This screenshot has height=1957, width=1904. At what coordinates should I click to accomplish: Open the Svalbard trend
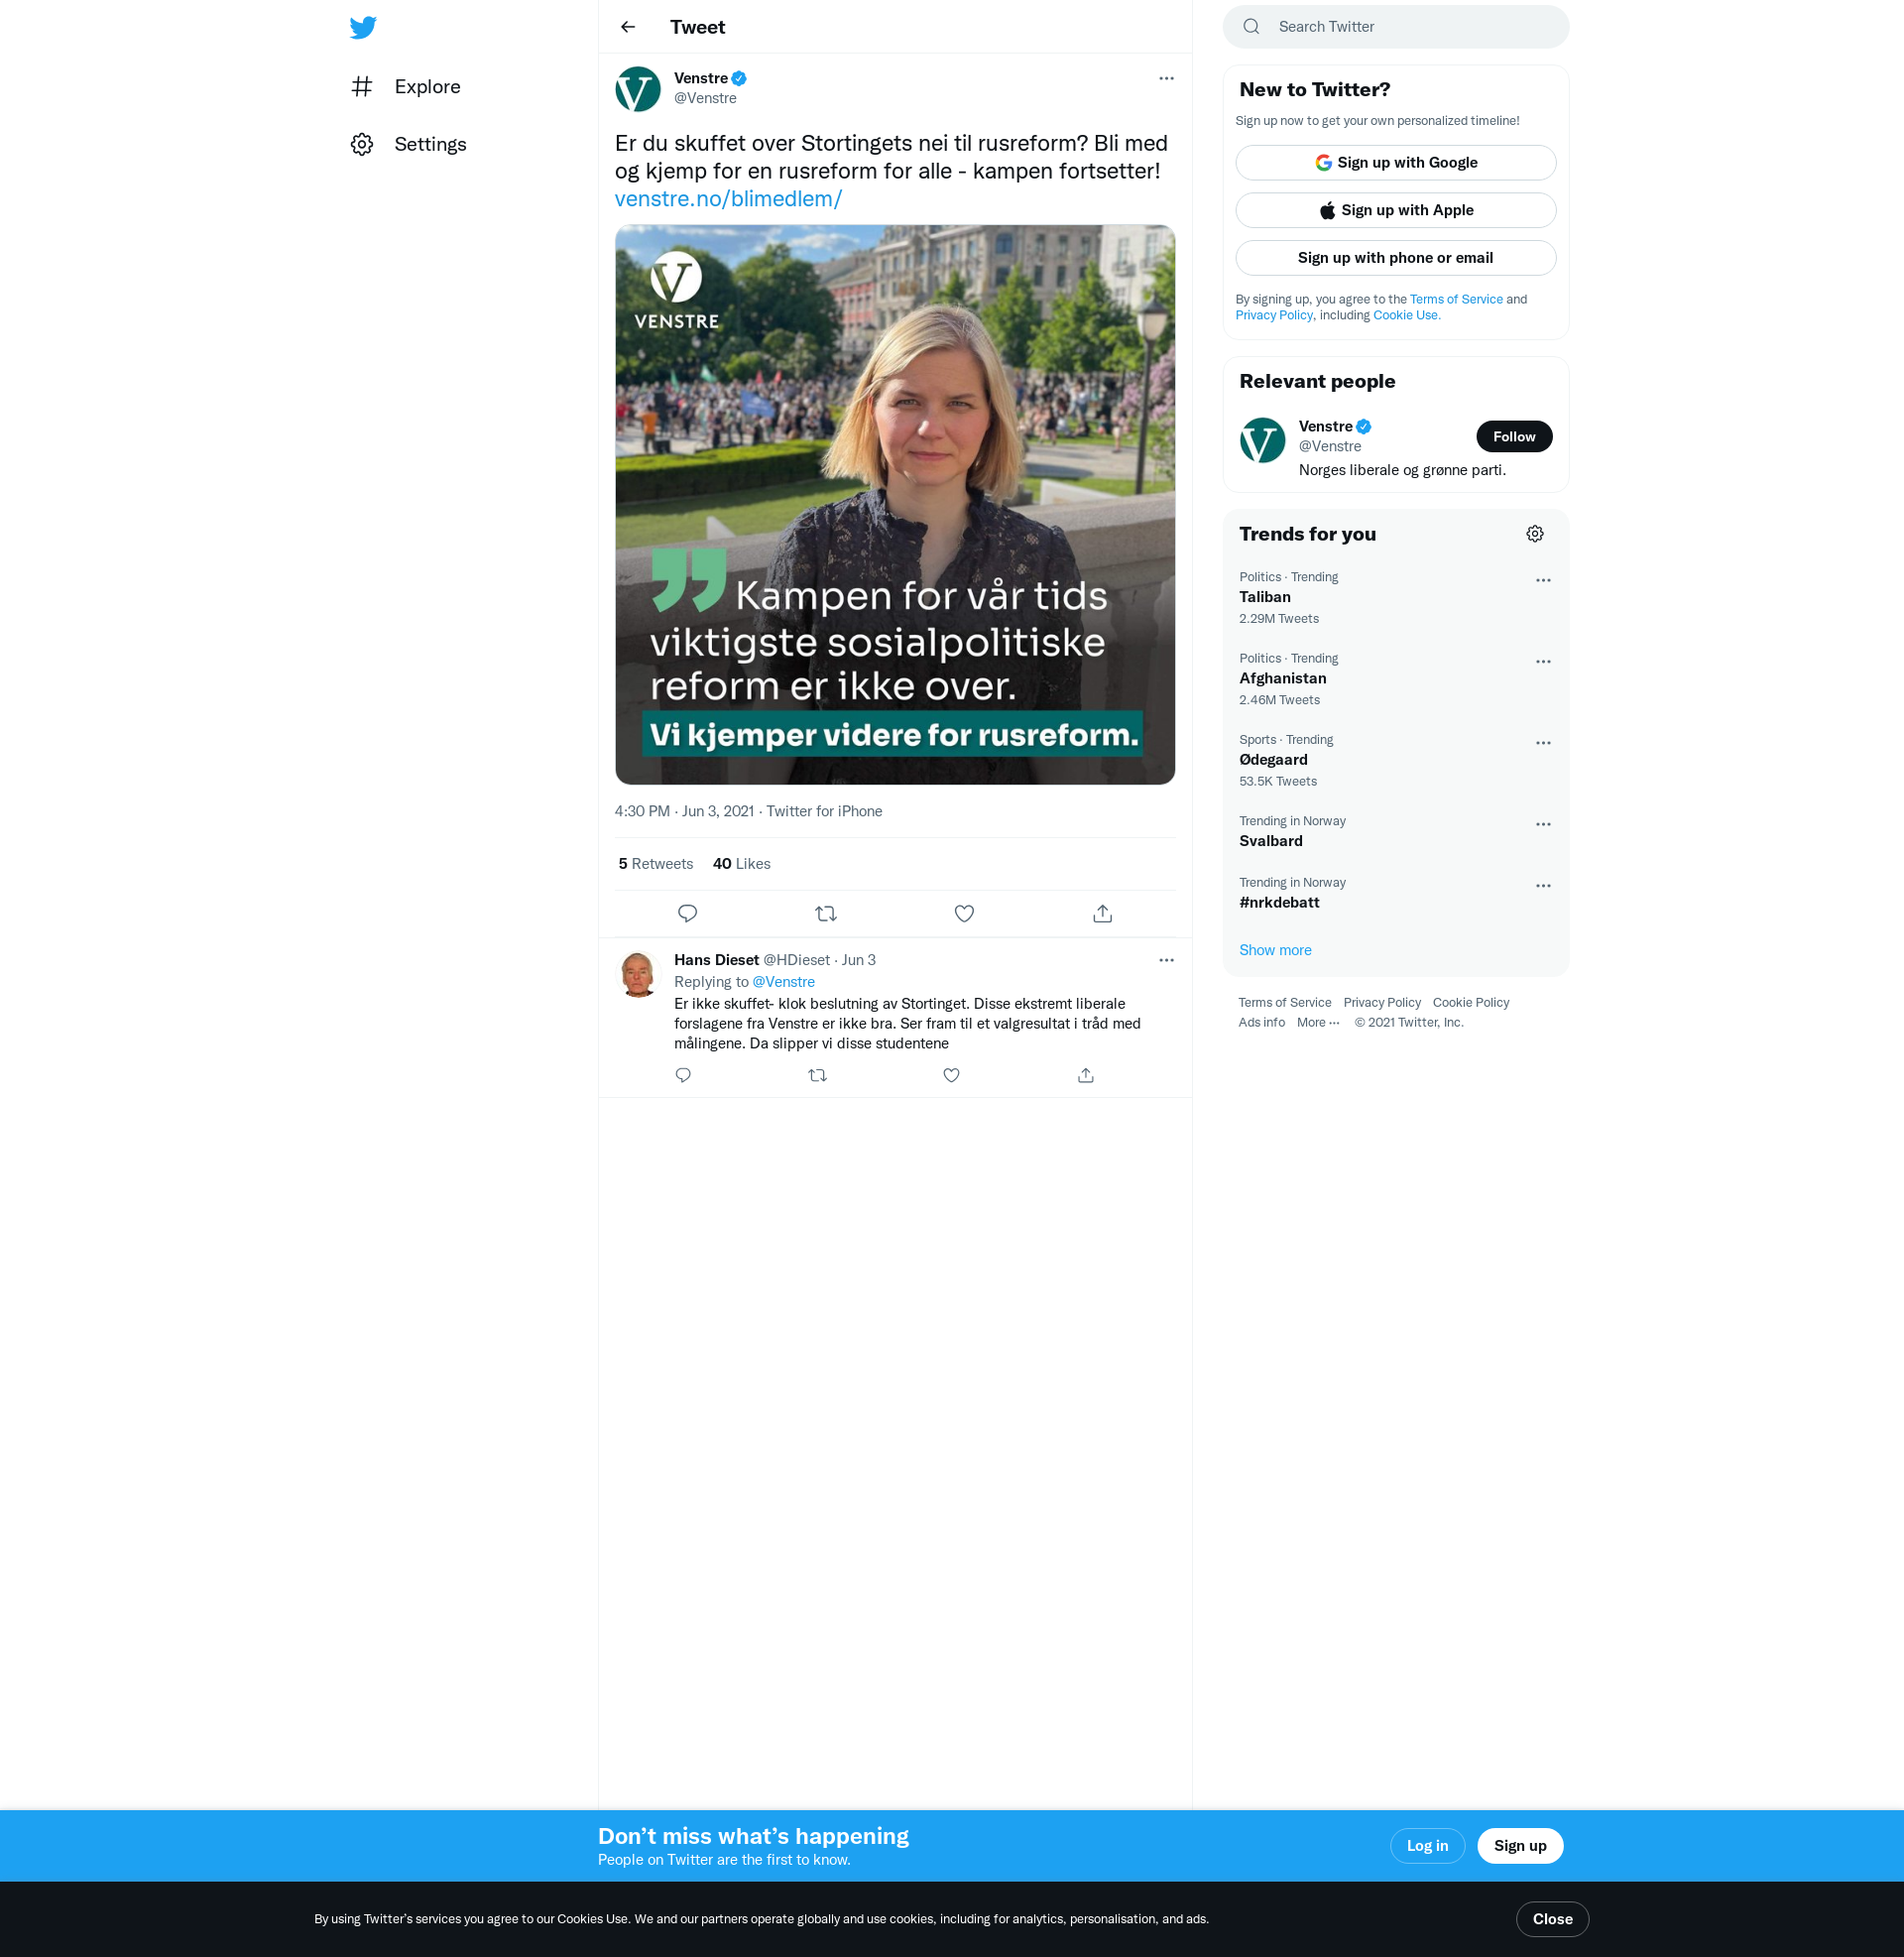coord(1396,832)
